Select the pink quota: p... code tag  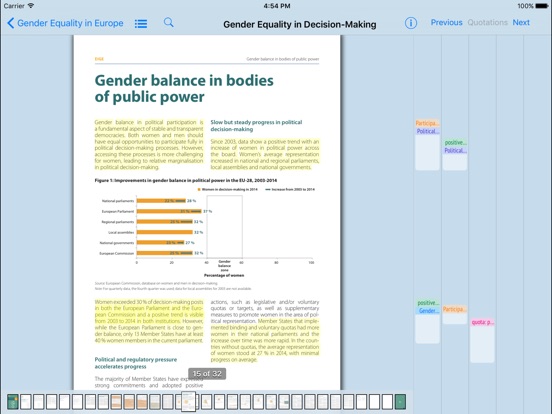[x=482, y=322]
